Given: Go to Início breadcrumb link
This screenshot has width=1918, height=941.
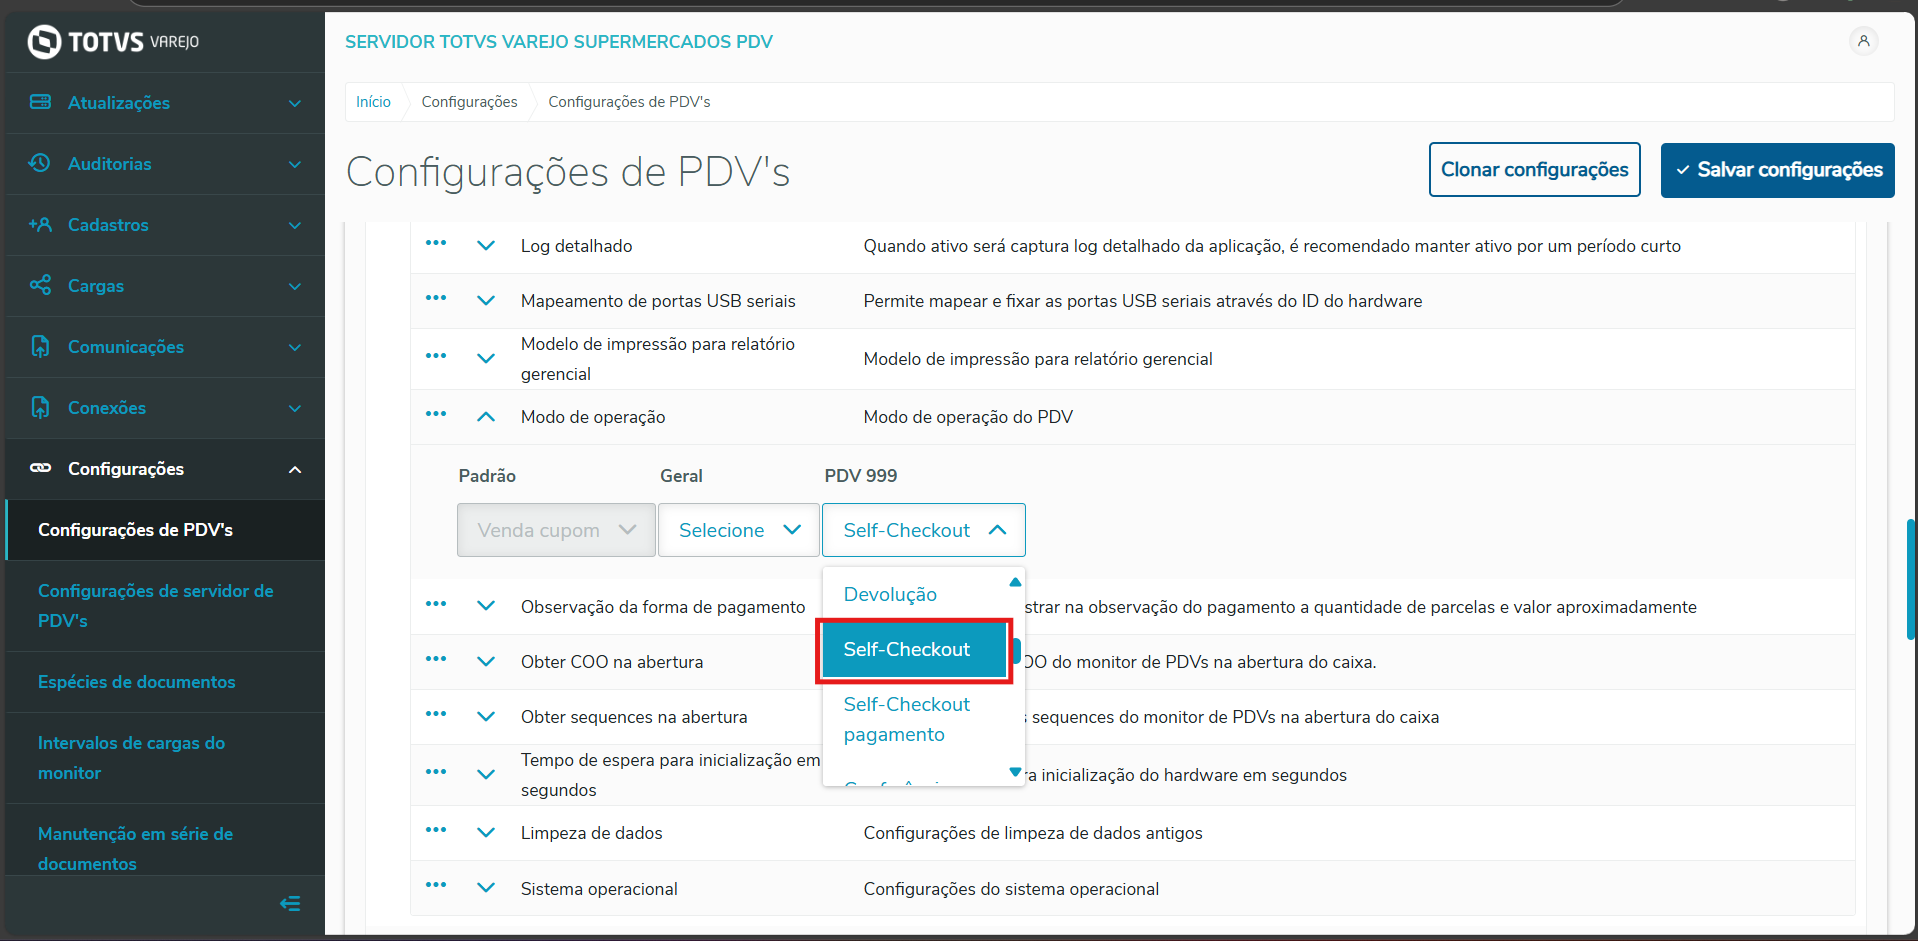Looking at the screenshot, I should pos(373,102).
